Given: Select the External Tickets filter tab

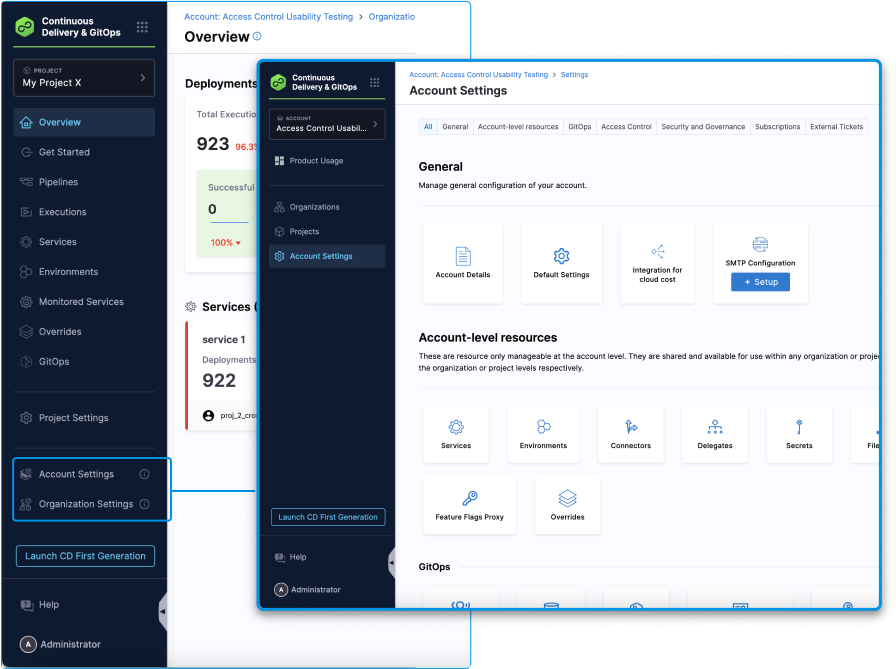Looking at the screenshot, I should point(837,127).
